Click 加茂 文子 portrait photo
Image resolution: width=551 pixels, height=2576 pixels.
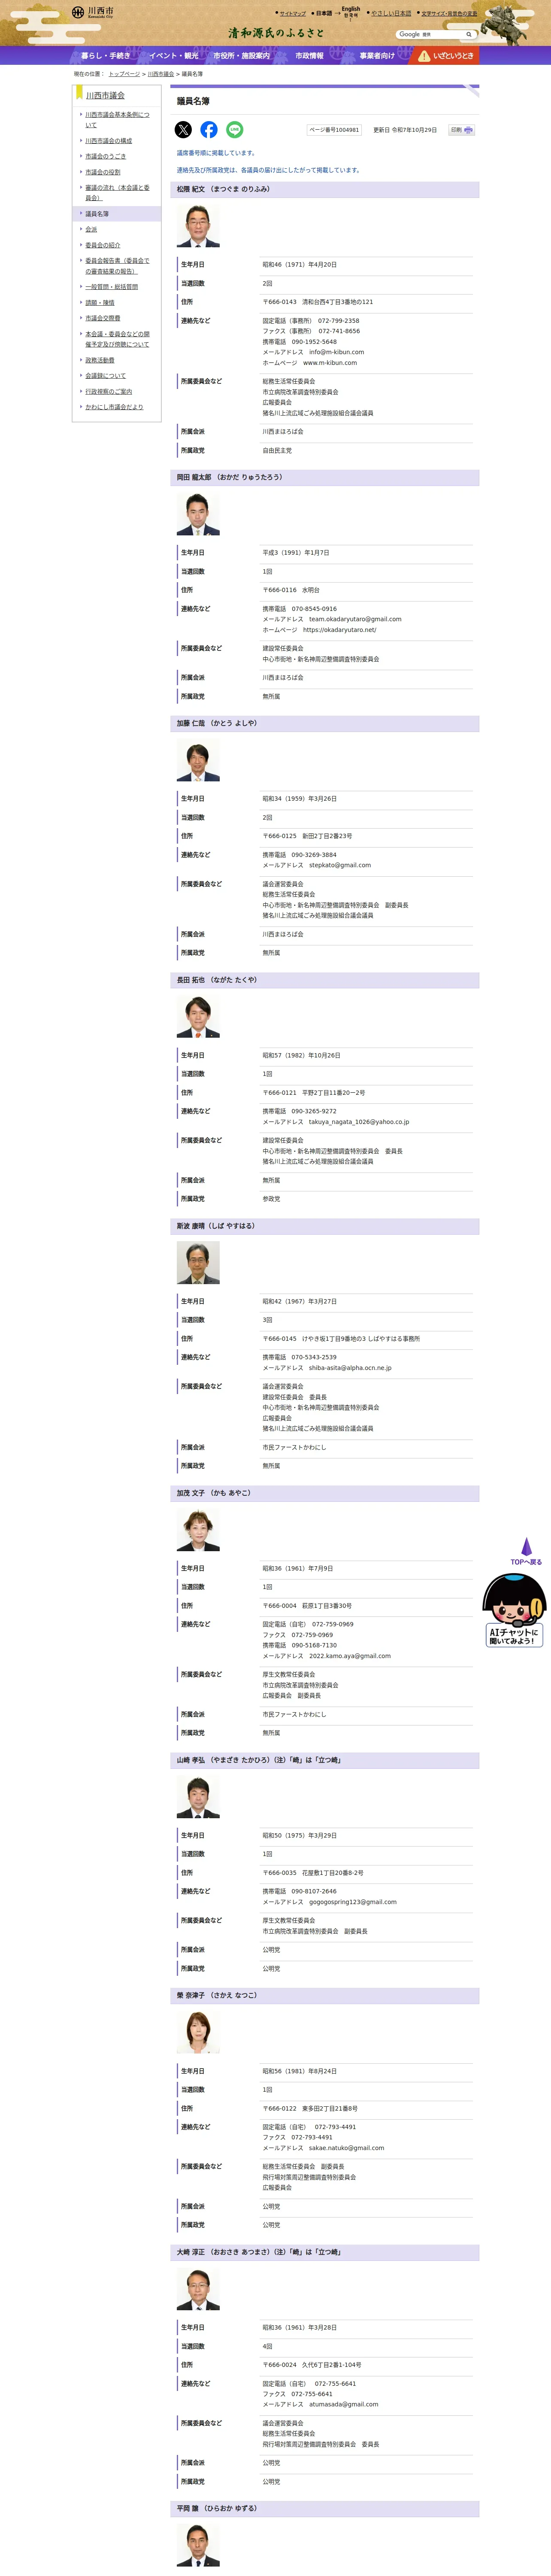coord(198,1530)
